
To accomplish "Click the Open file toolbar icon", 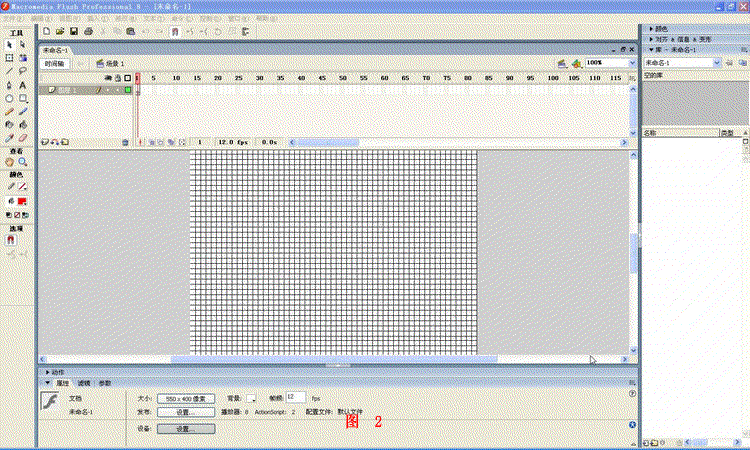I will 60,32.
